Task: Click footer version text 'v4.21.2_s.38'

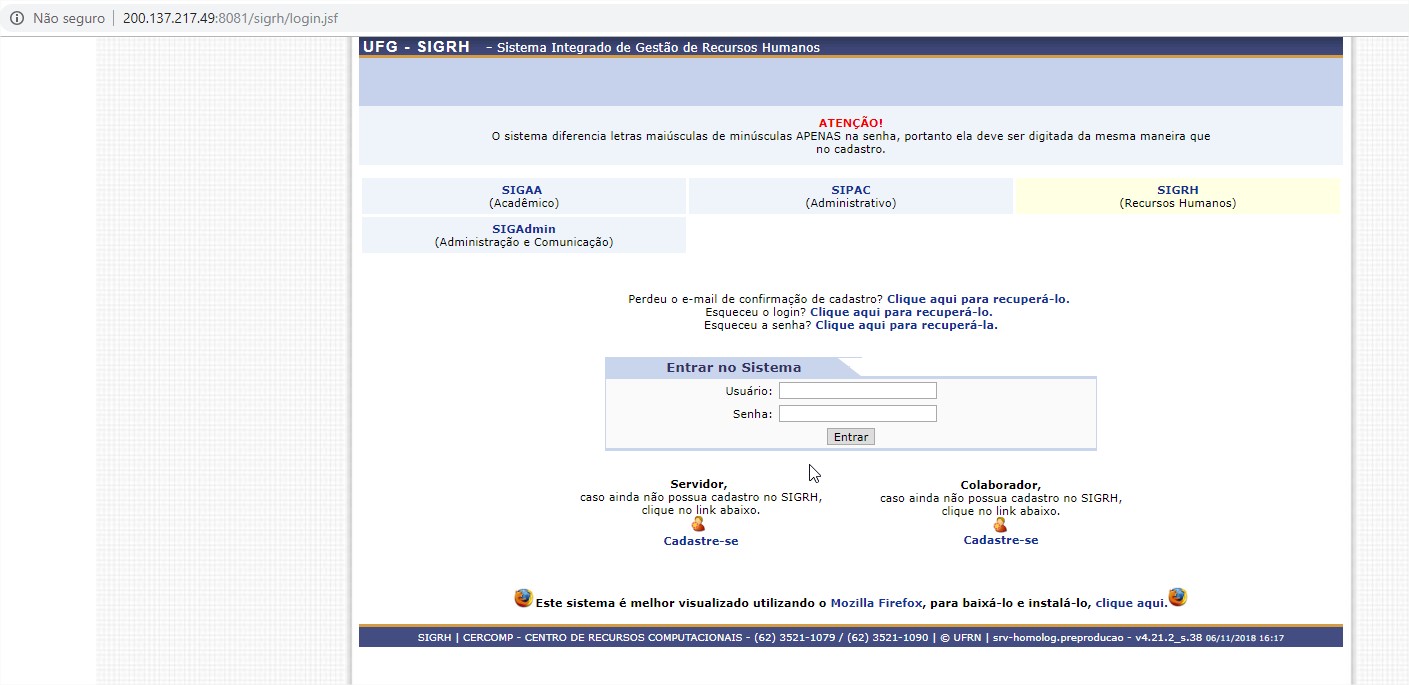Action: coord(1168,638)
